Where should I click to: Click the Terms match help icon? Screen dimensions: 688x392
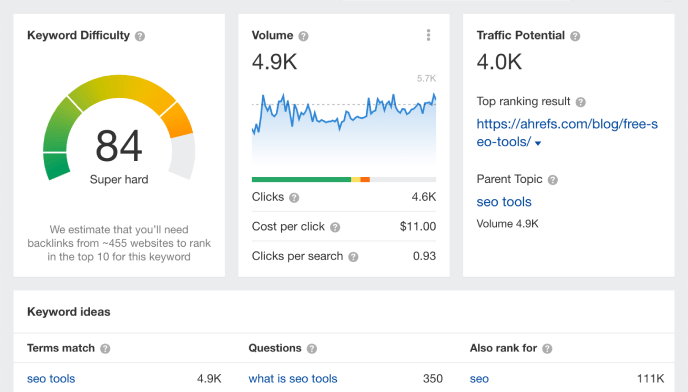105,349
